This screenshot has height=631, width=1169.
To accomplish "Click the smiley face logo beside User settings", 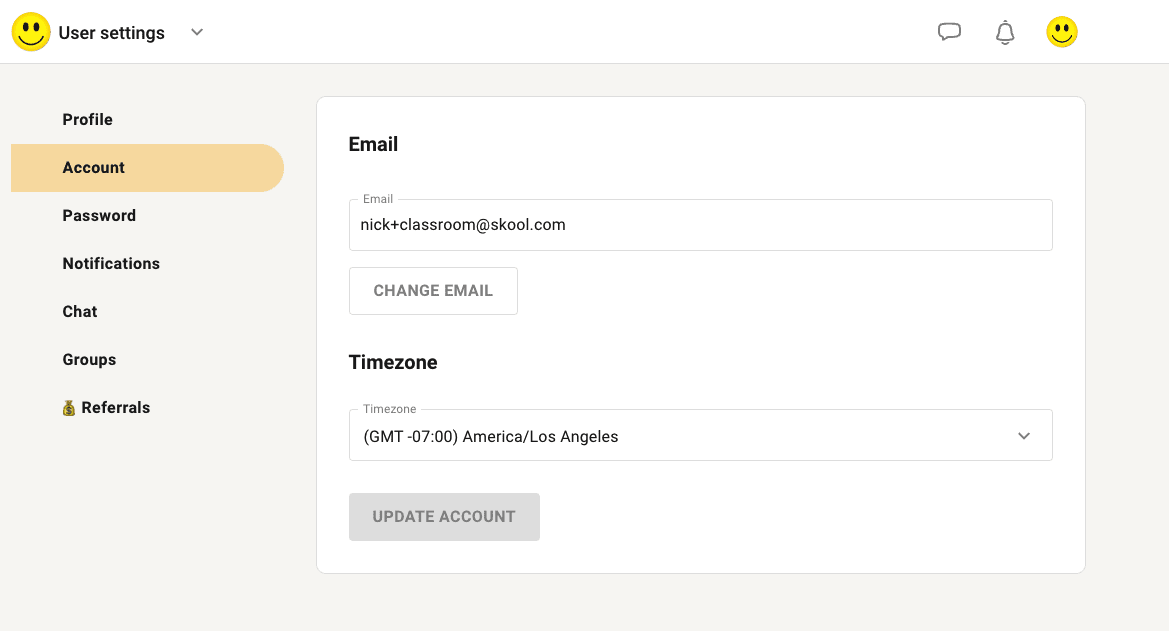I will pos(31,32).
